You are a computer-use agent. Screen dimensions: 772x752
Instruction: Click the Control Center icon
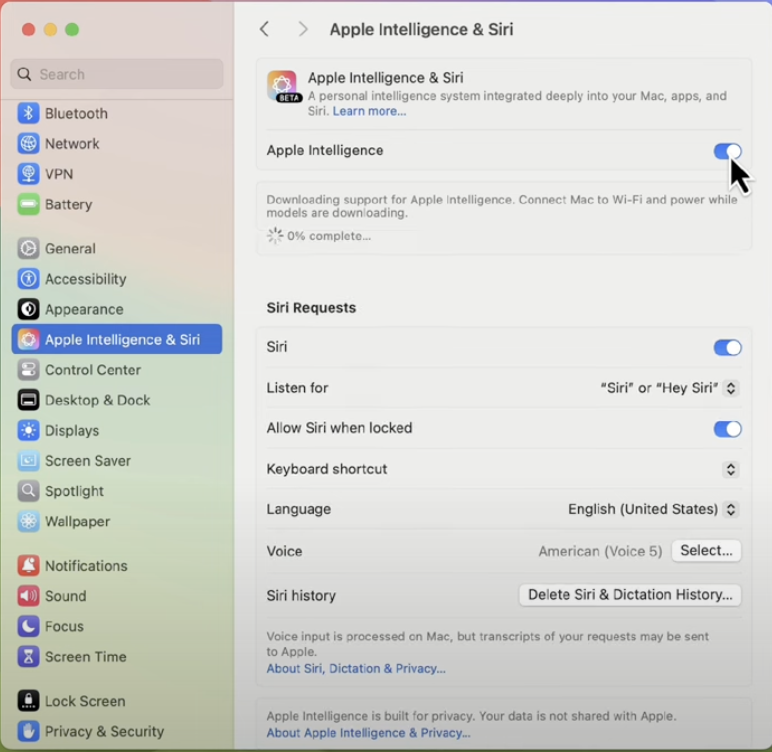tap(28, 369)
